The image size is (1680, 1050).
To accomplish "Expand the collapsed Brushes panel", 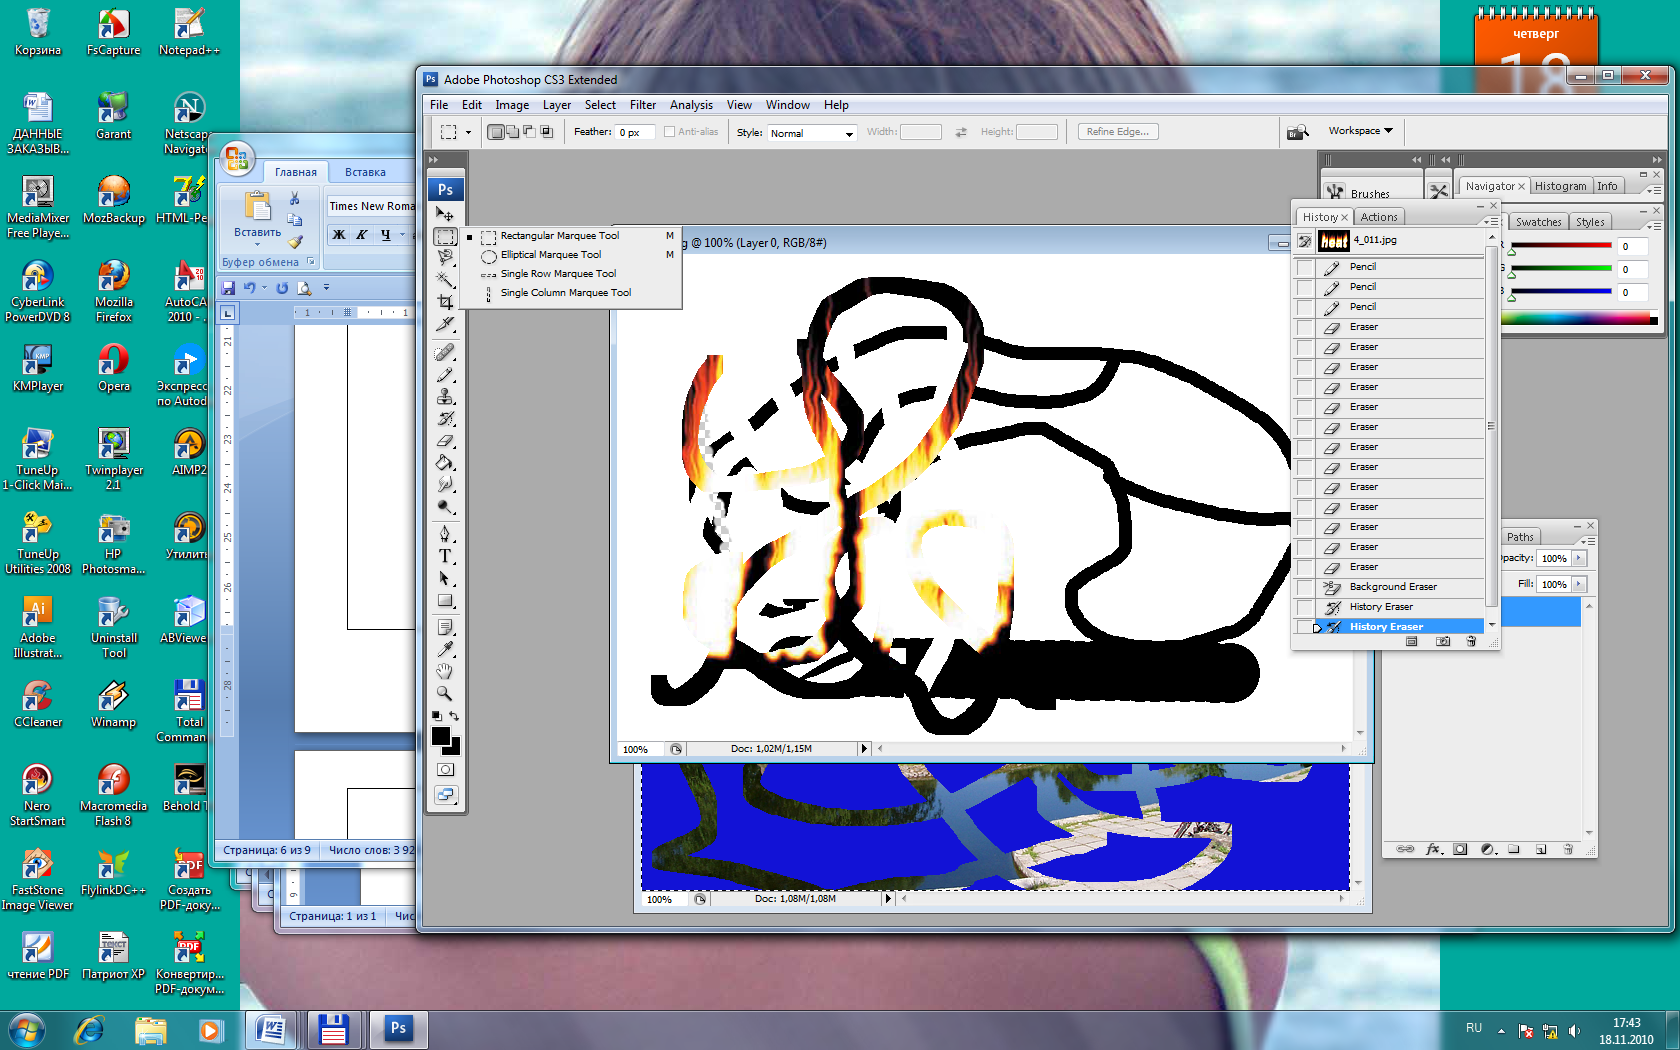I will pyautogui.click(x=1370, y=192).
